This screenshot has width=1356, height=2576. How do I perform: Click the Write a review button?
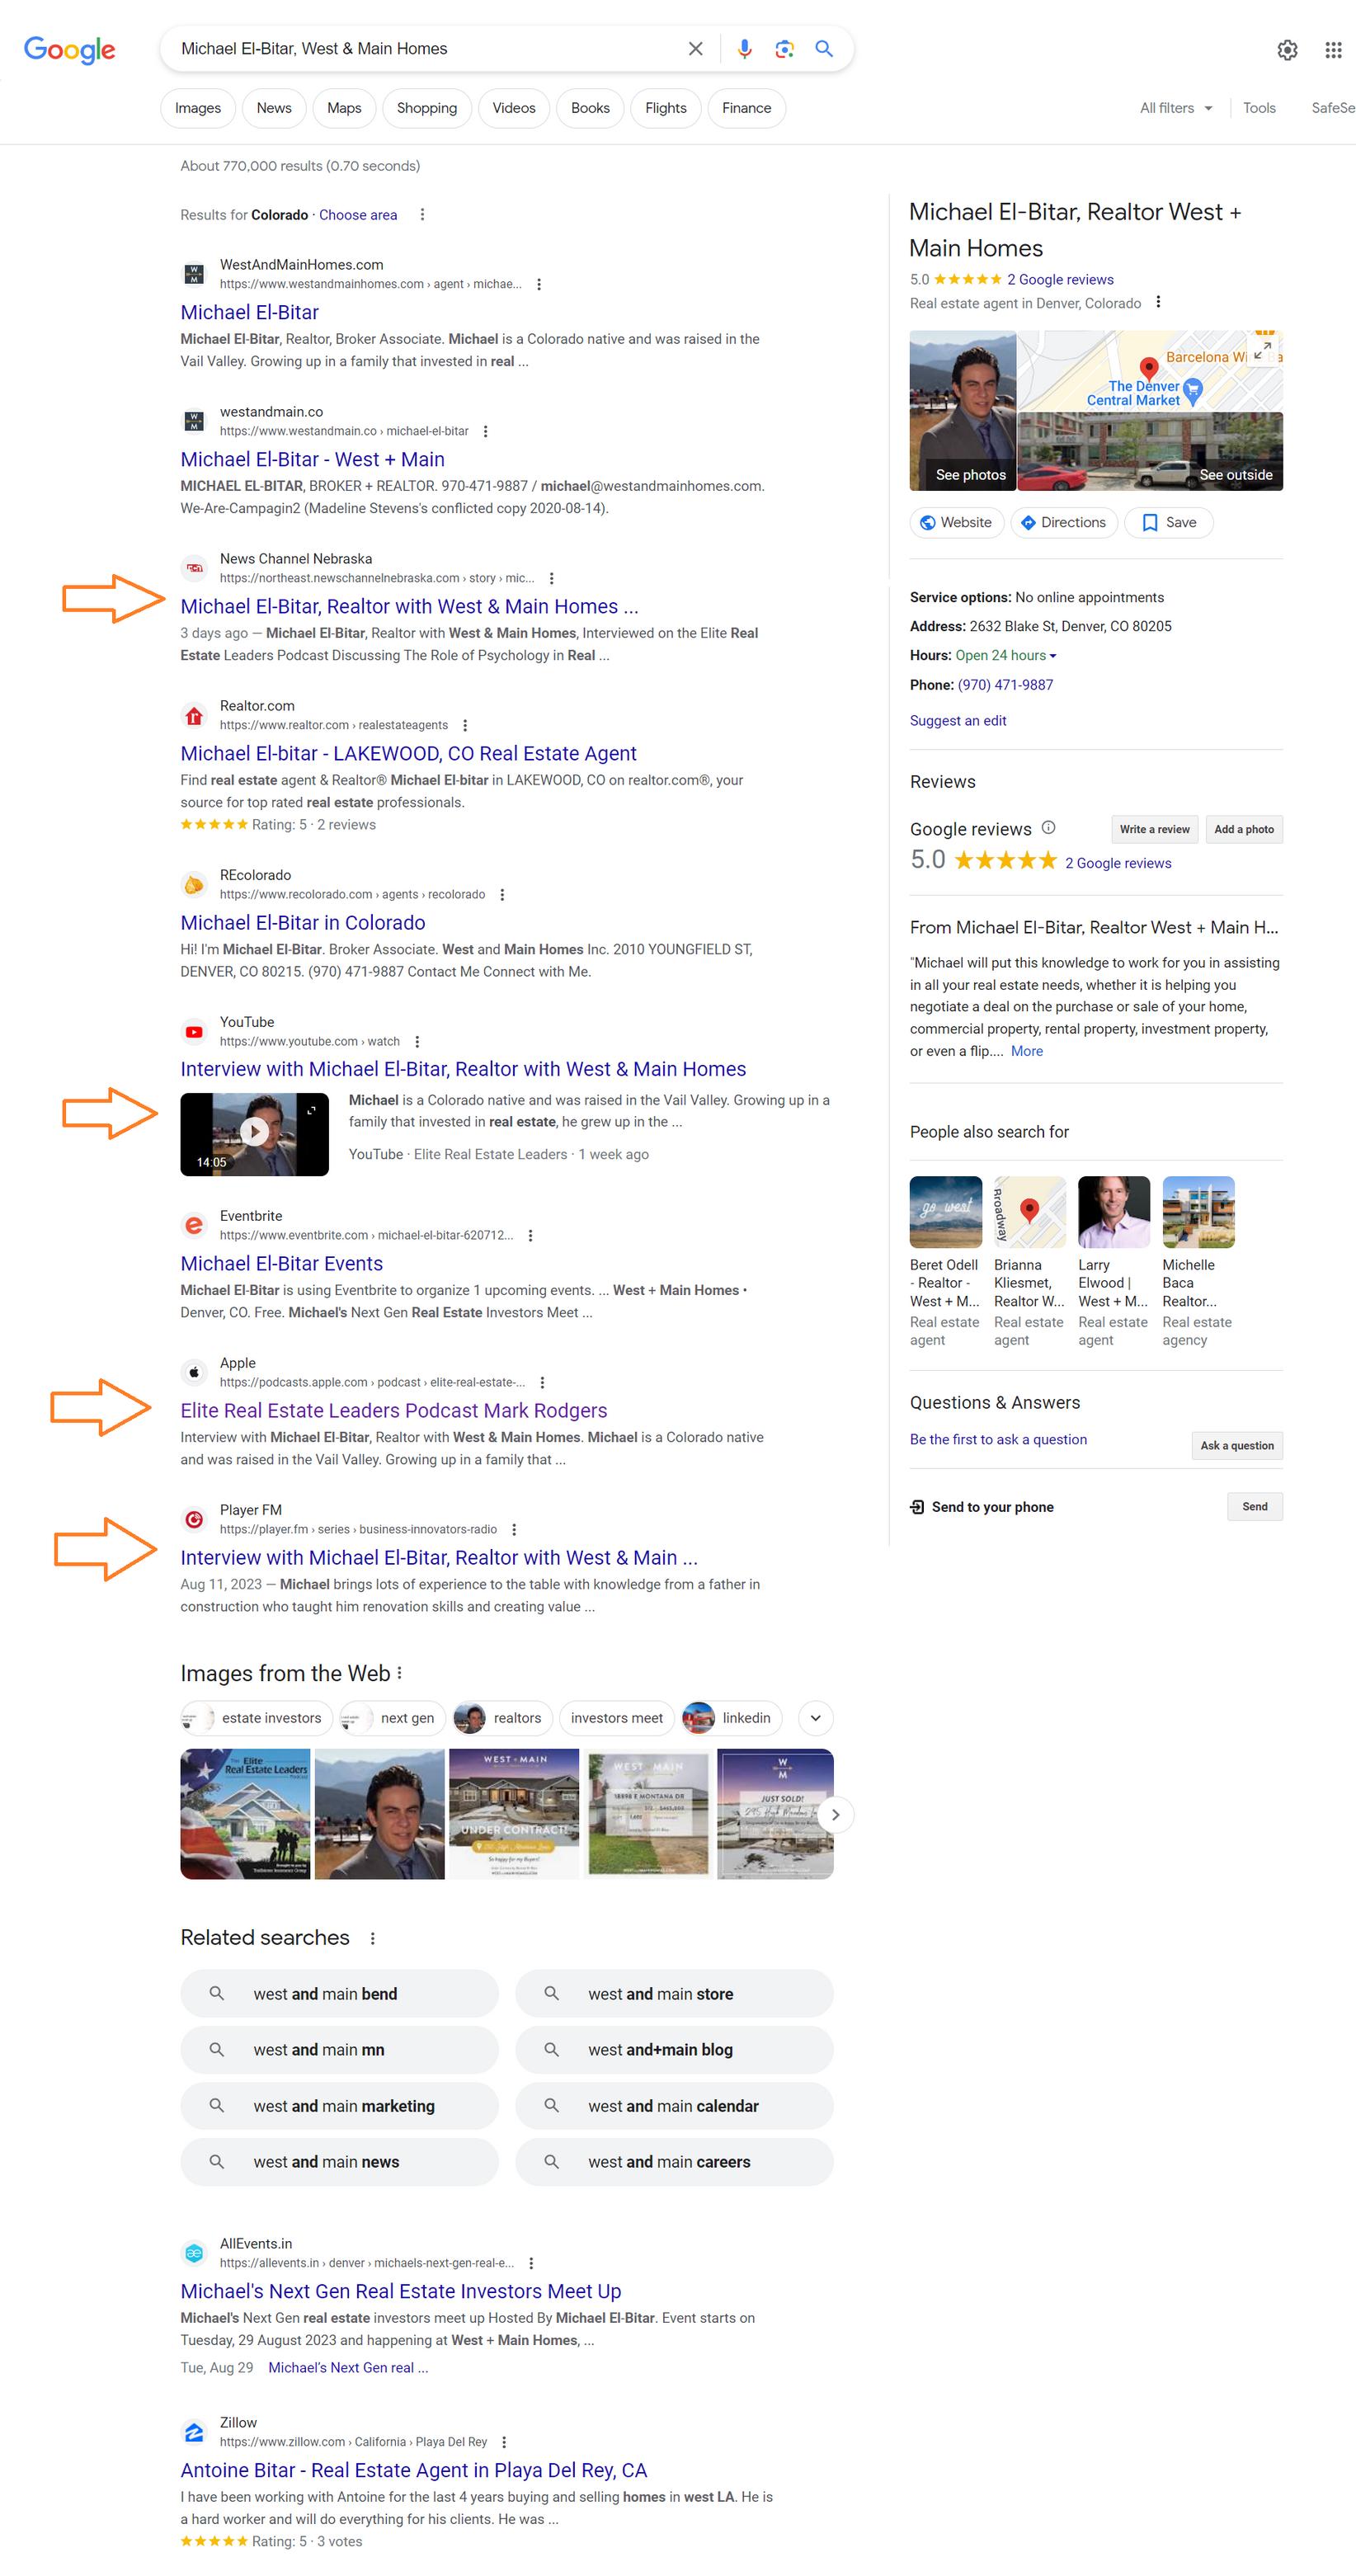coord(1154,829)
